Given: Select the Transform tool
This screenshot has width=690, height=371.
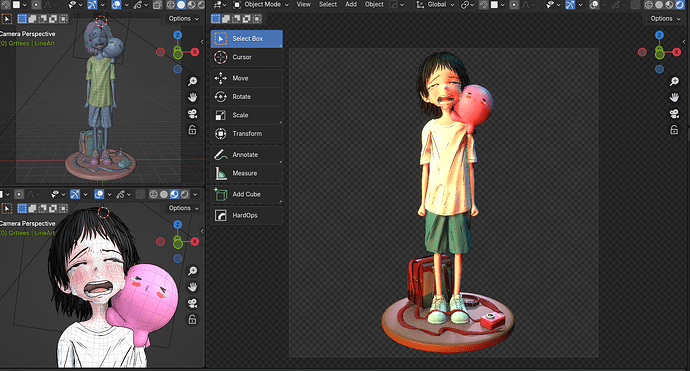Looking at the screenshot, I should point(247,134).
